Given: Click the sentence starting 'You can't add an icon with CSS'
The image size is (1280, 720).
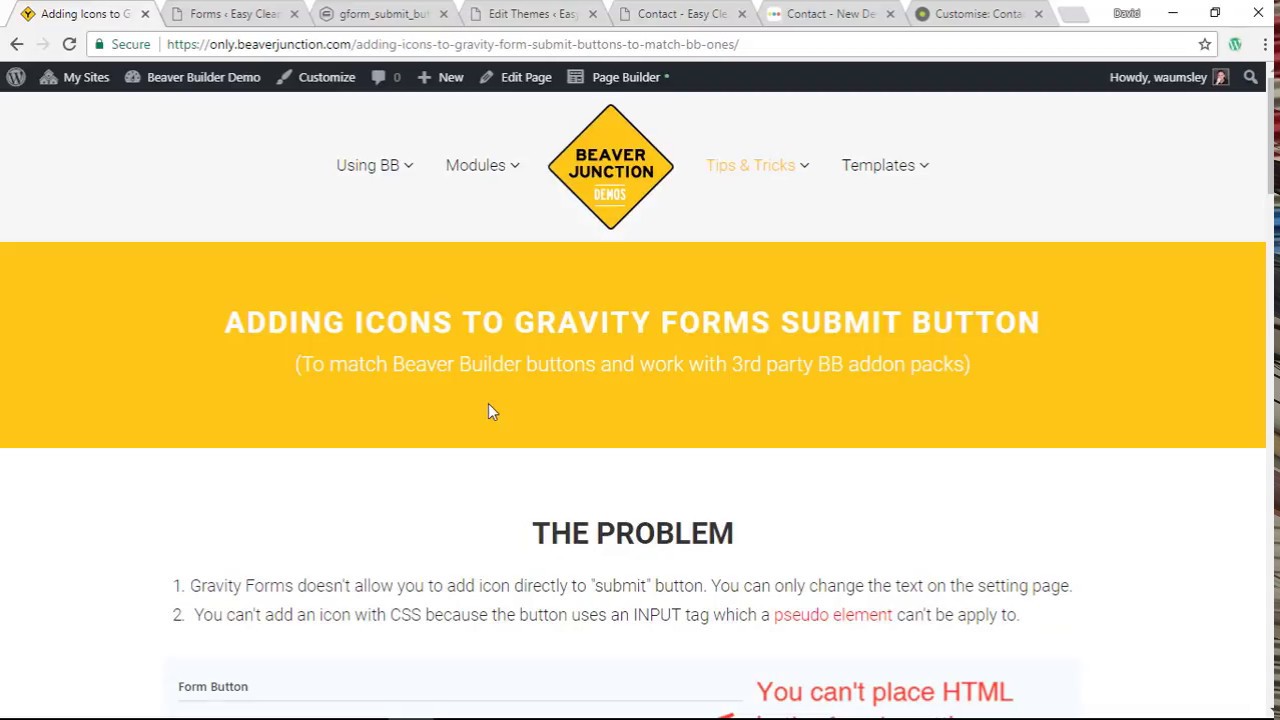Looking at the screenshot, I should pyautogui.click(x=607, y=615).
